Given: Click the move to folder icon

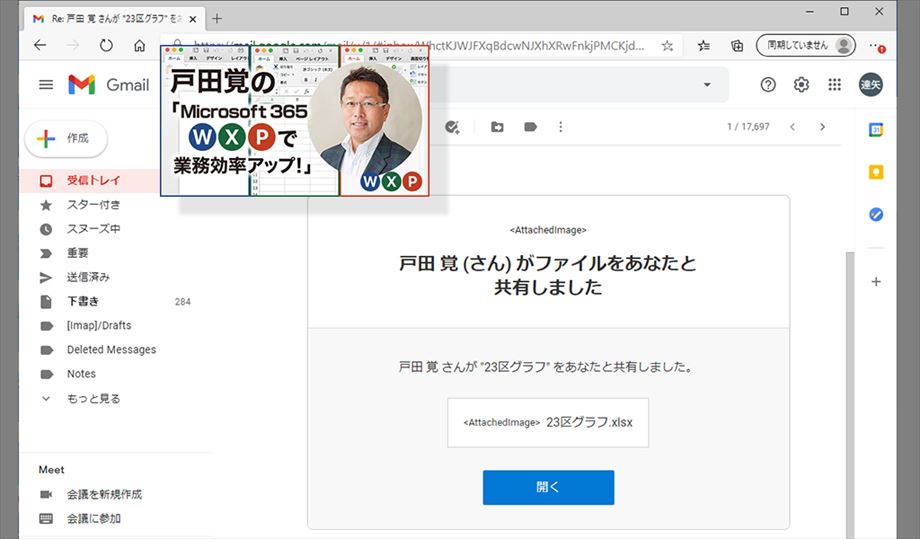Looking at the screenshot, I should point(497,127).
